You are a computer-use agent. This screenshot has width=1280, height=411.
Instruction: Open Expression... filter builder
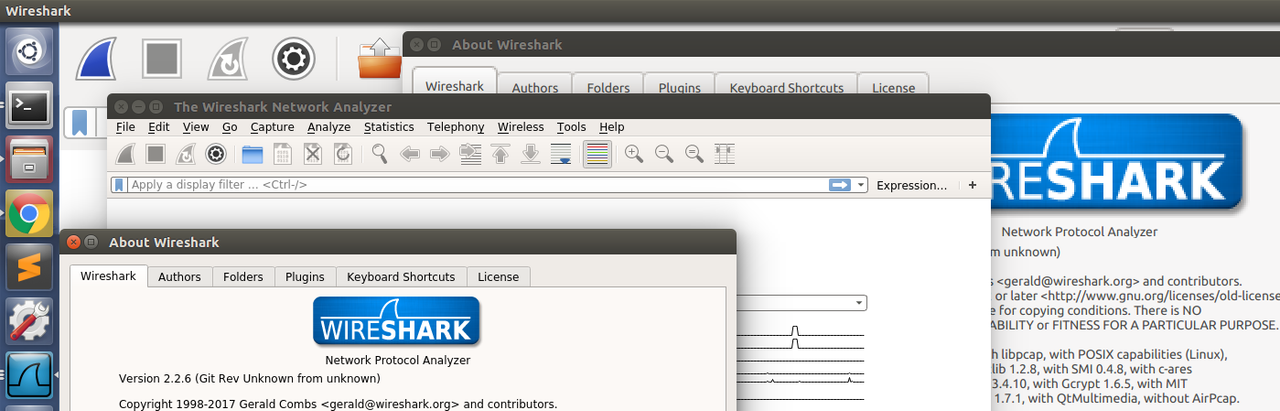(x=911, y=185)
